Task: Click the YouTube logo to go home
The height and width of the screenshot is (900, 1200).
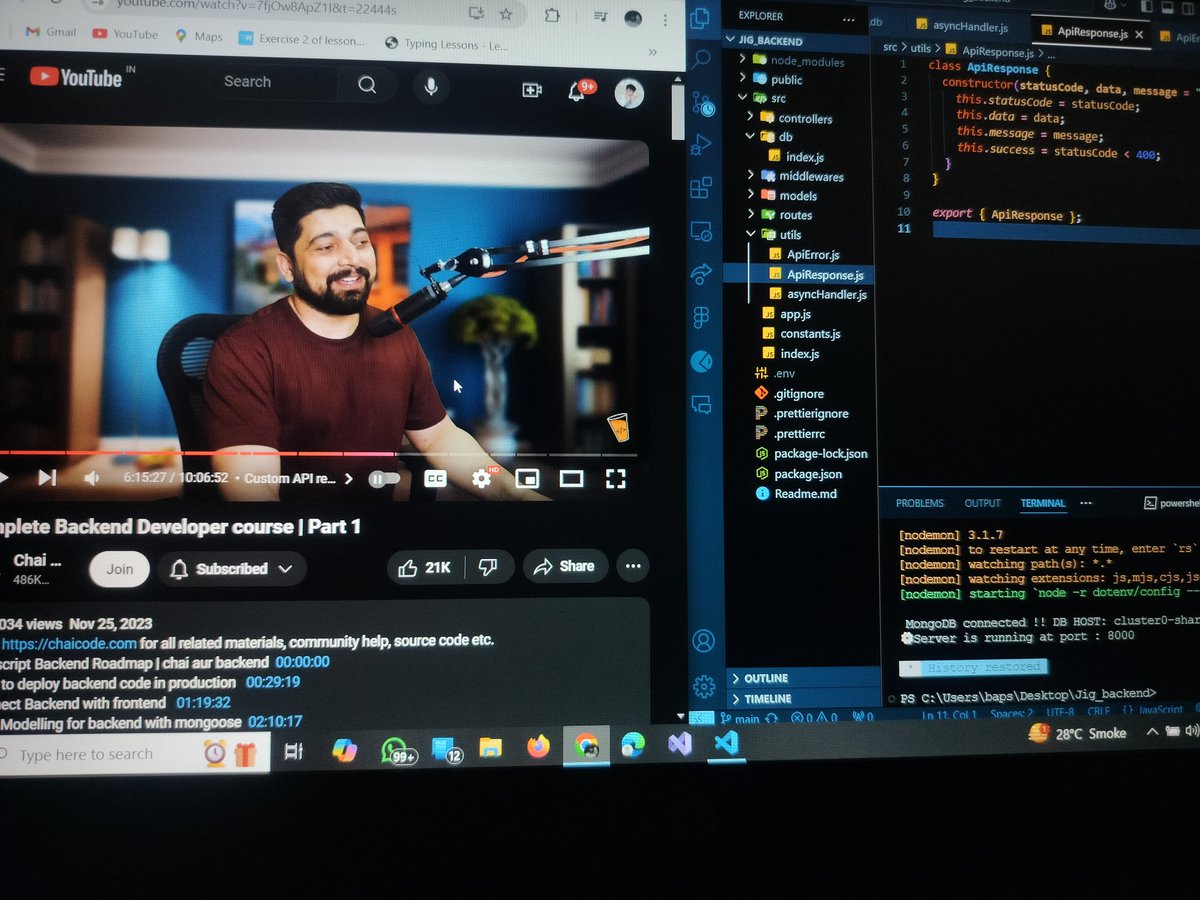Action: pyautogui.click(x=75, y=78)
